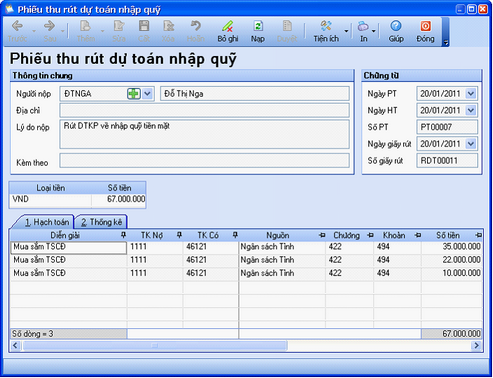Screen dimensions: 493x378
Task: Select amount cell 67.000.000 in currency table
Action: click(119, 199)
